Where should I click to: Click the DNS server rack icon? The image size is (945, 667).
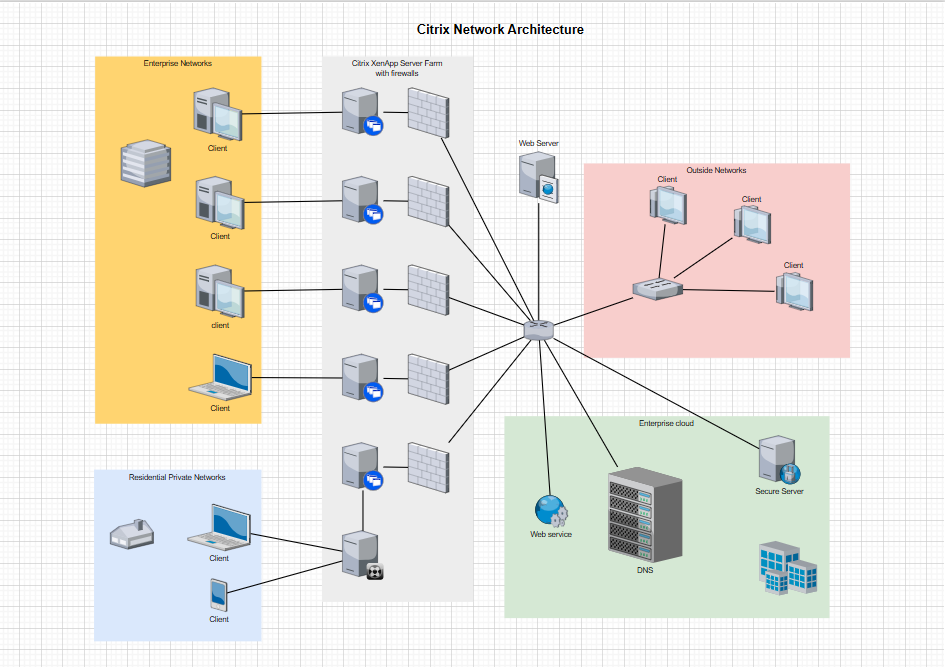coord(645,517)
